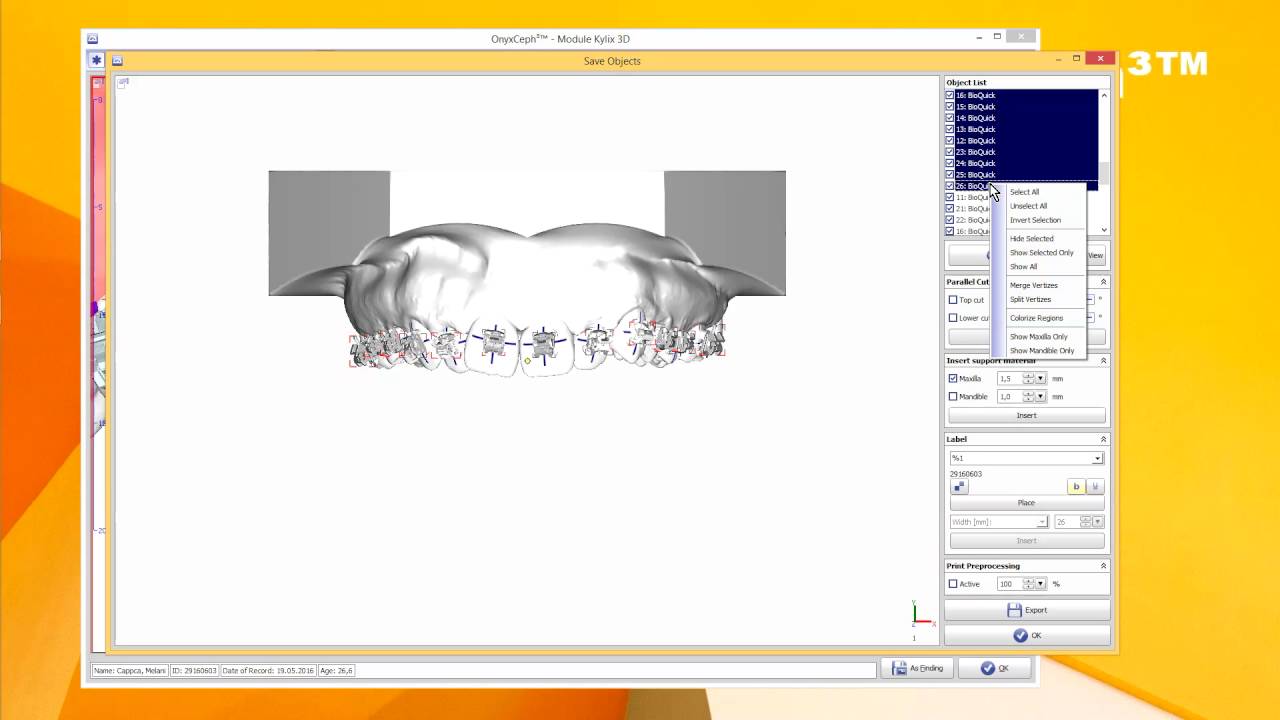This screenshot has height=720, width=1280.
Task: Choose Hide Selected in context menu
Action: (1031, 239)
